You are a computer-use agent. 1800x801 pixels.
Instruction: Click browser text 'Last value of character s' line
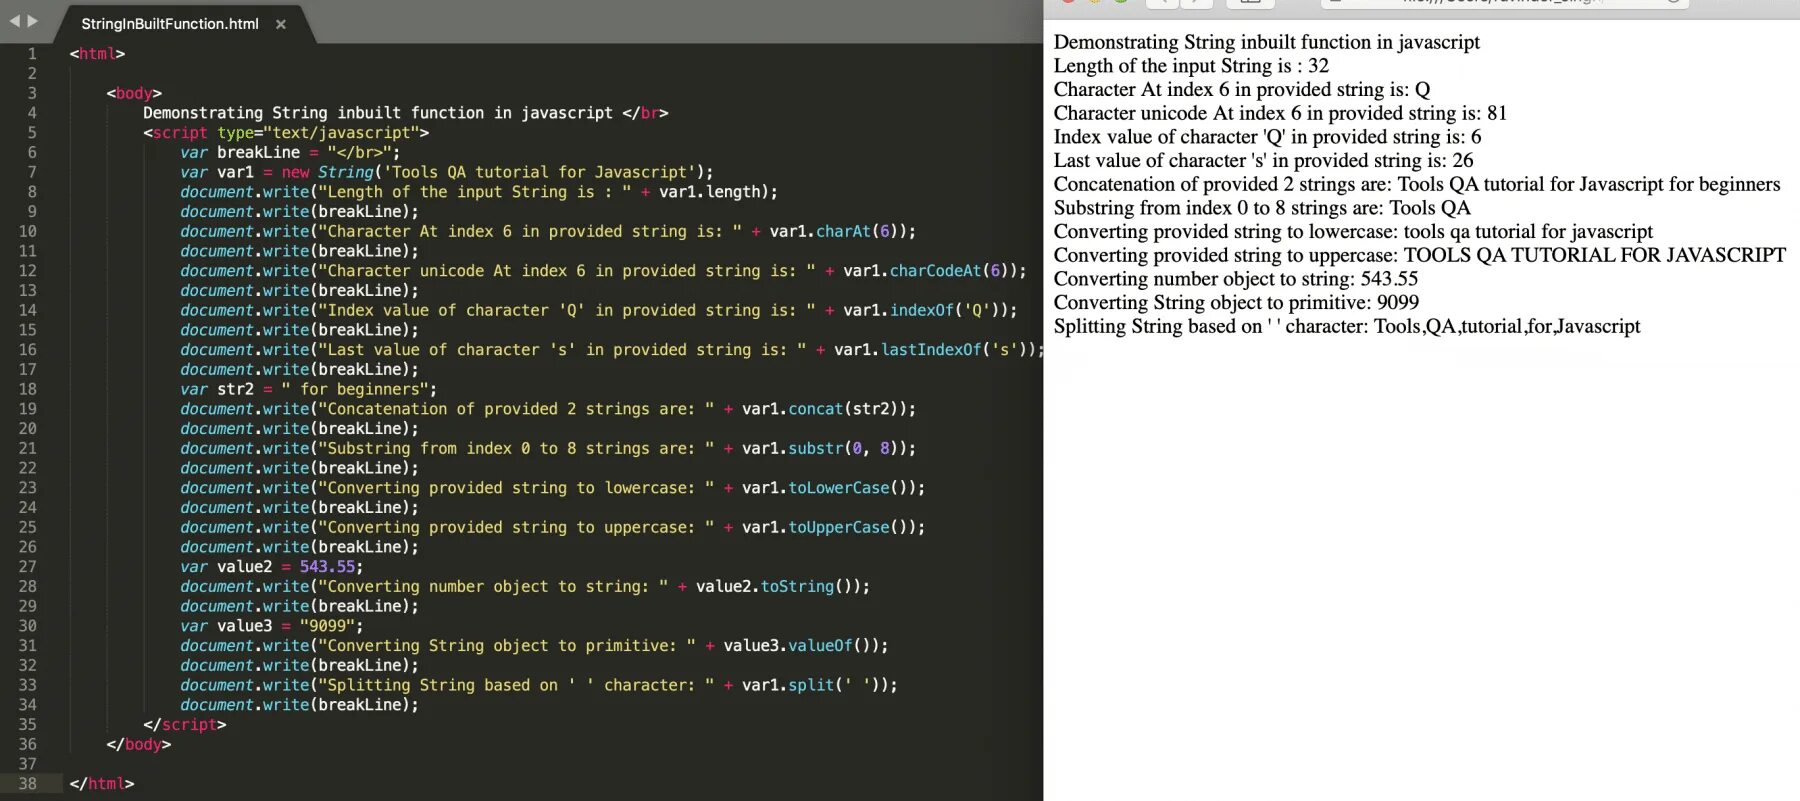[1264, 161]
